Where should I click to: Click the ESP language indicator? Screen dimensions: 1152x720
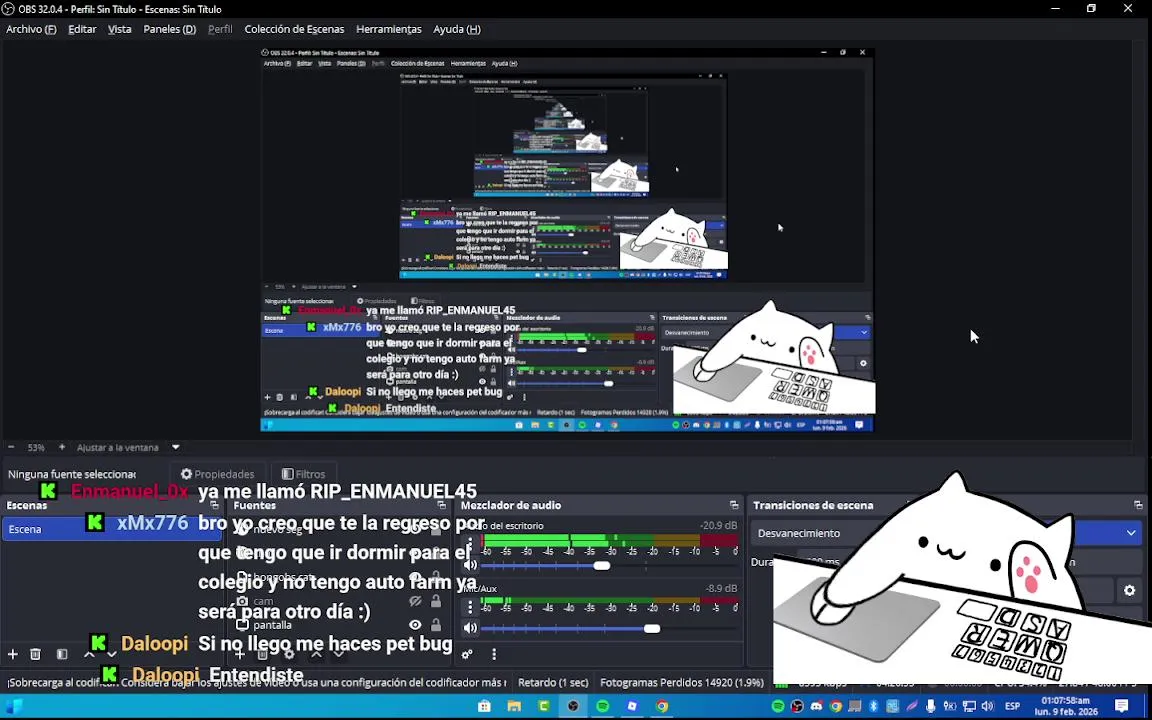point(1012,706)
